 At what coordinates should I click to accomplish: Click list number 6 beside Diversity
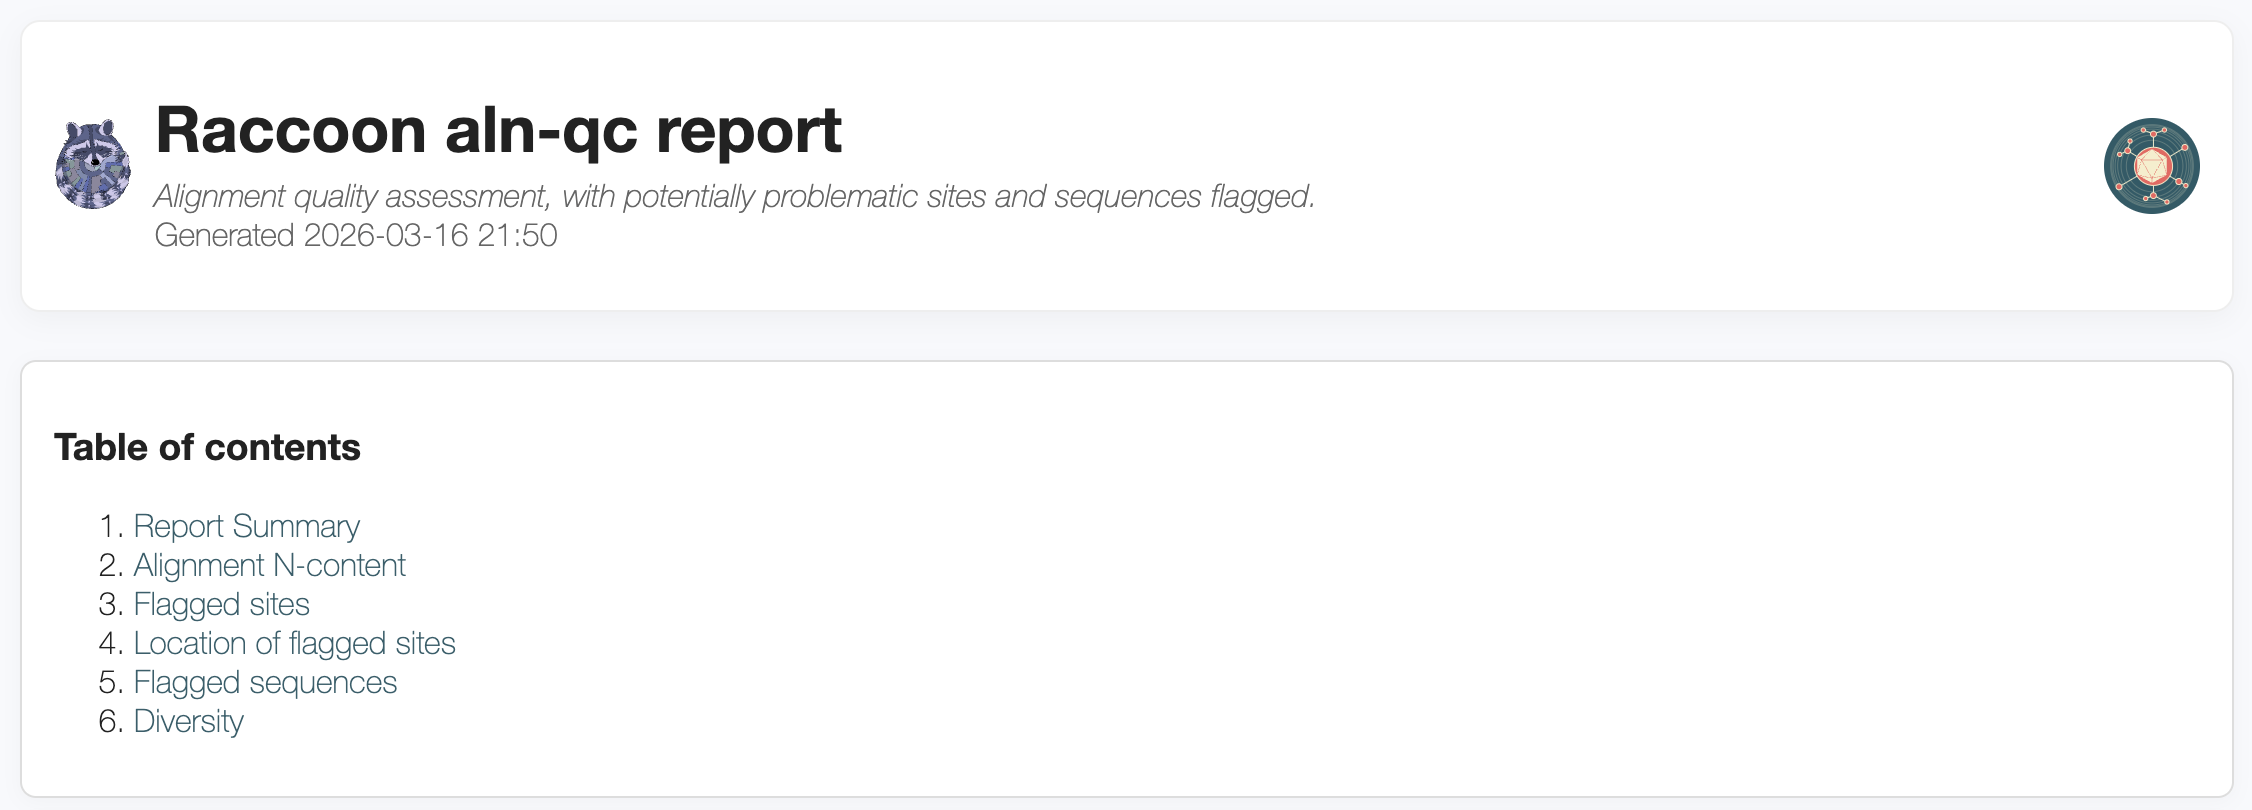click(110, 721)
